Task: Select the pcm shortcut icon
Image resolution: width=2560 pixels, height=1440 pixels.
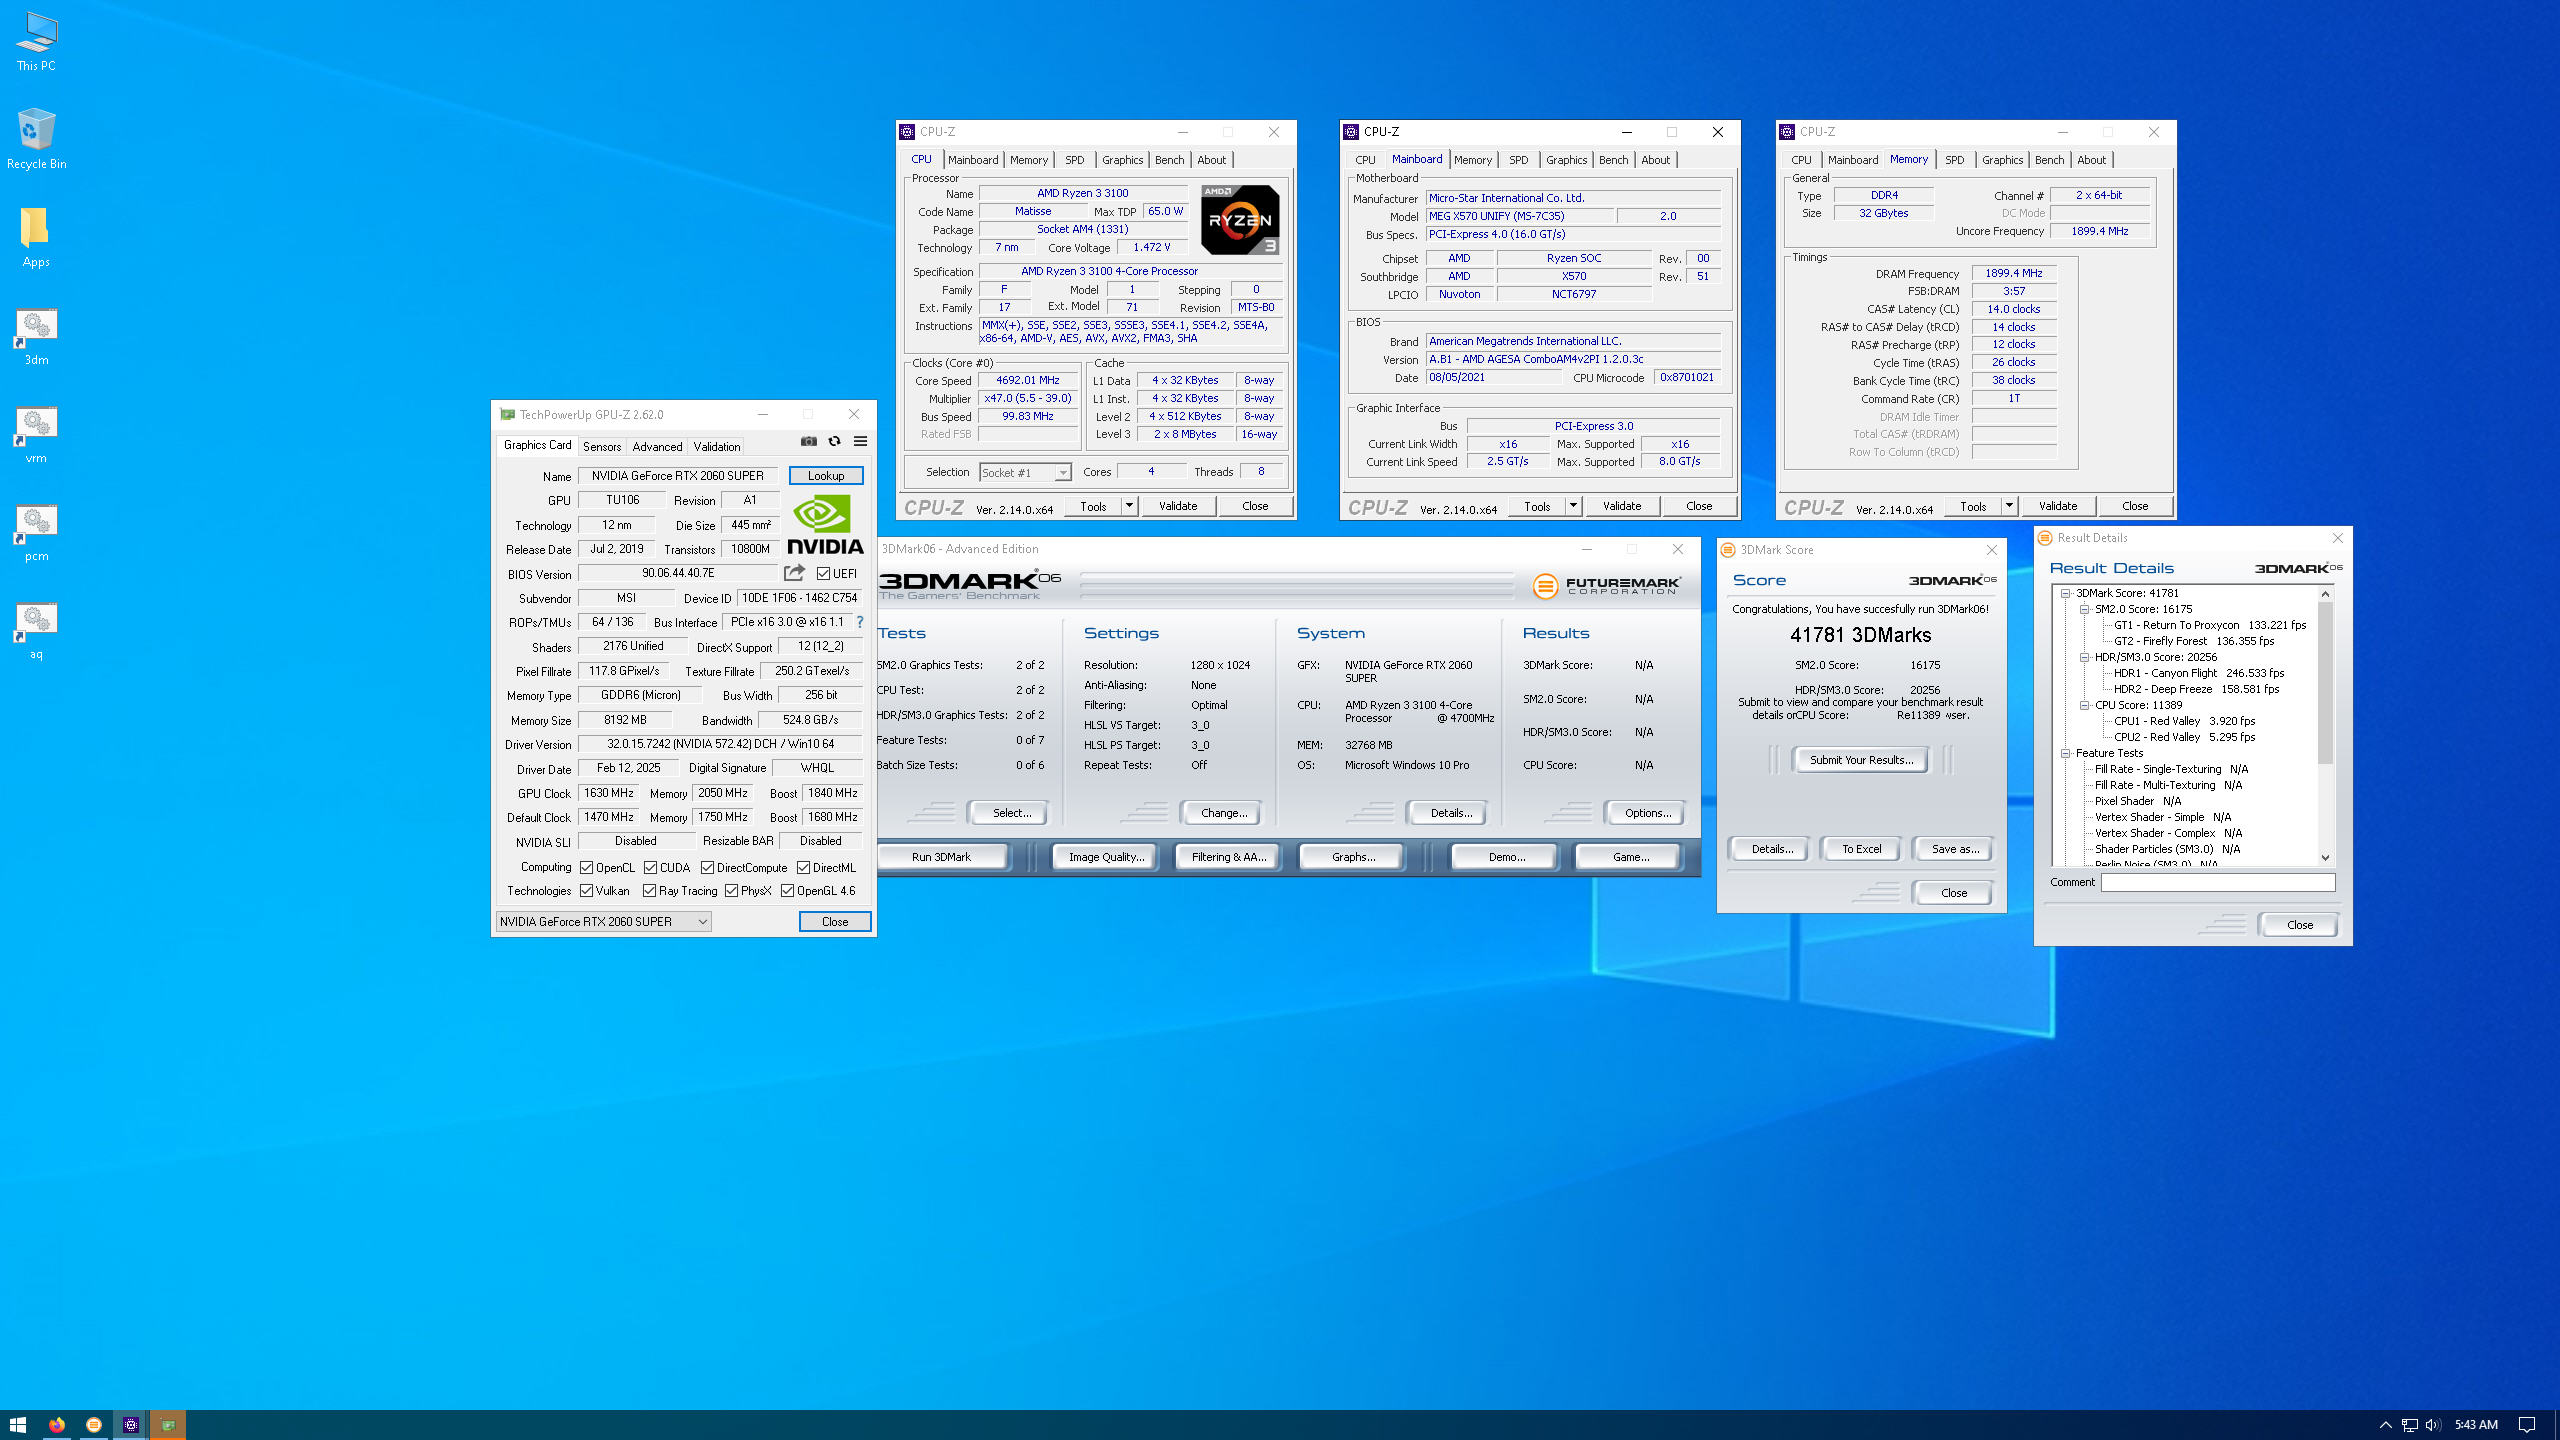Action: (x=36, y=532)
